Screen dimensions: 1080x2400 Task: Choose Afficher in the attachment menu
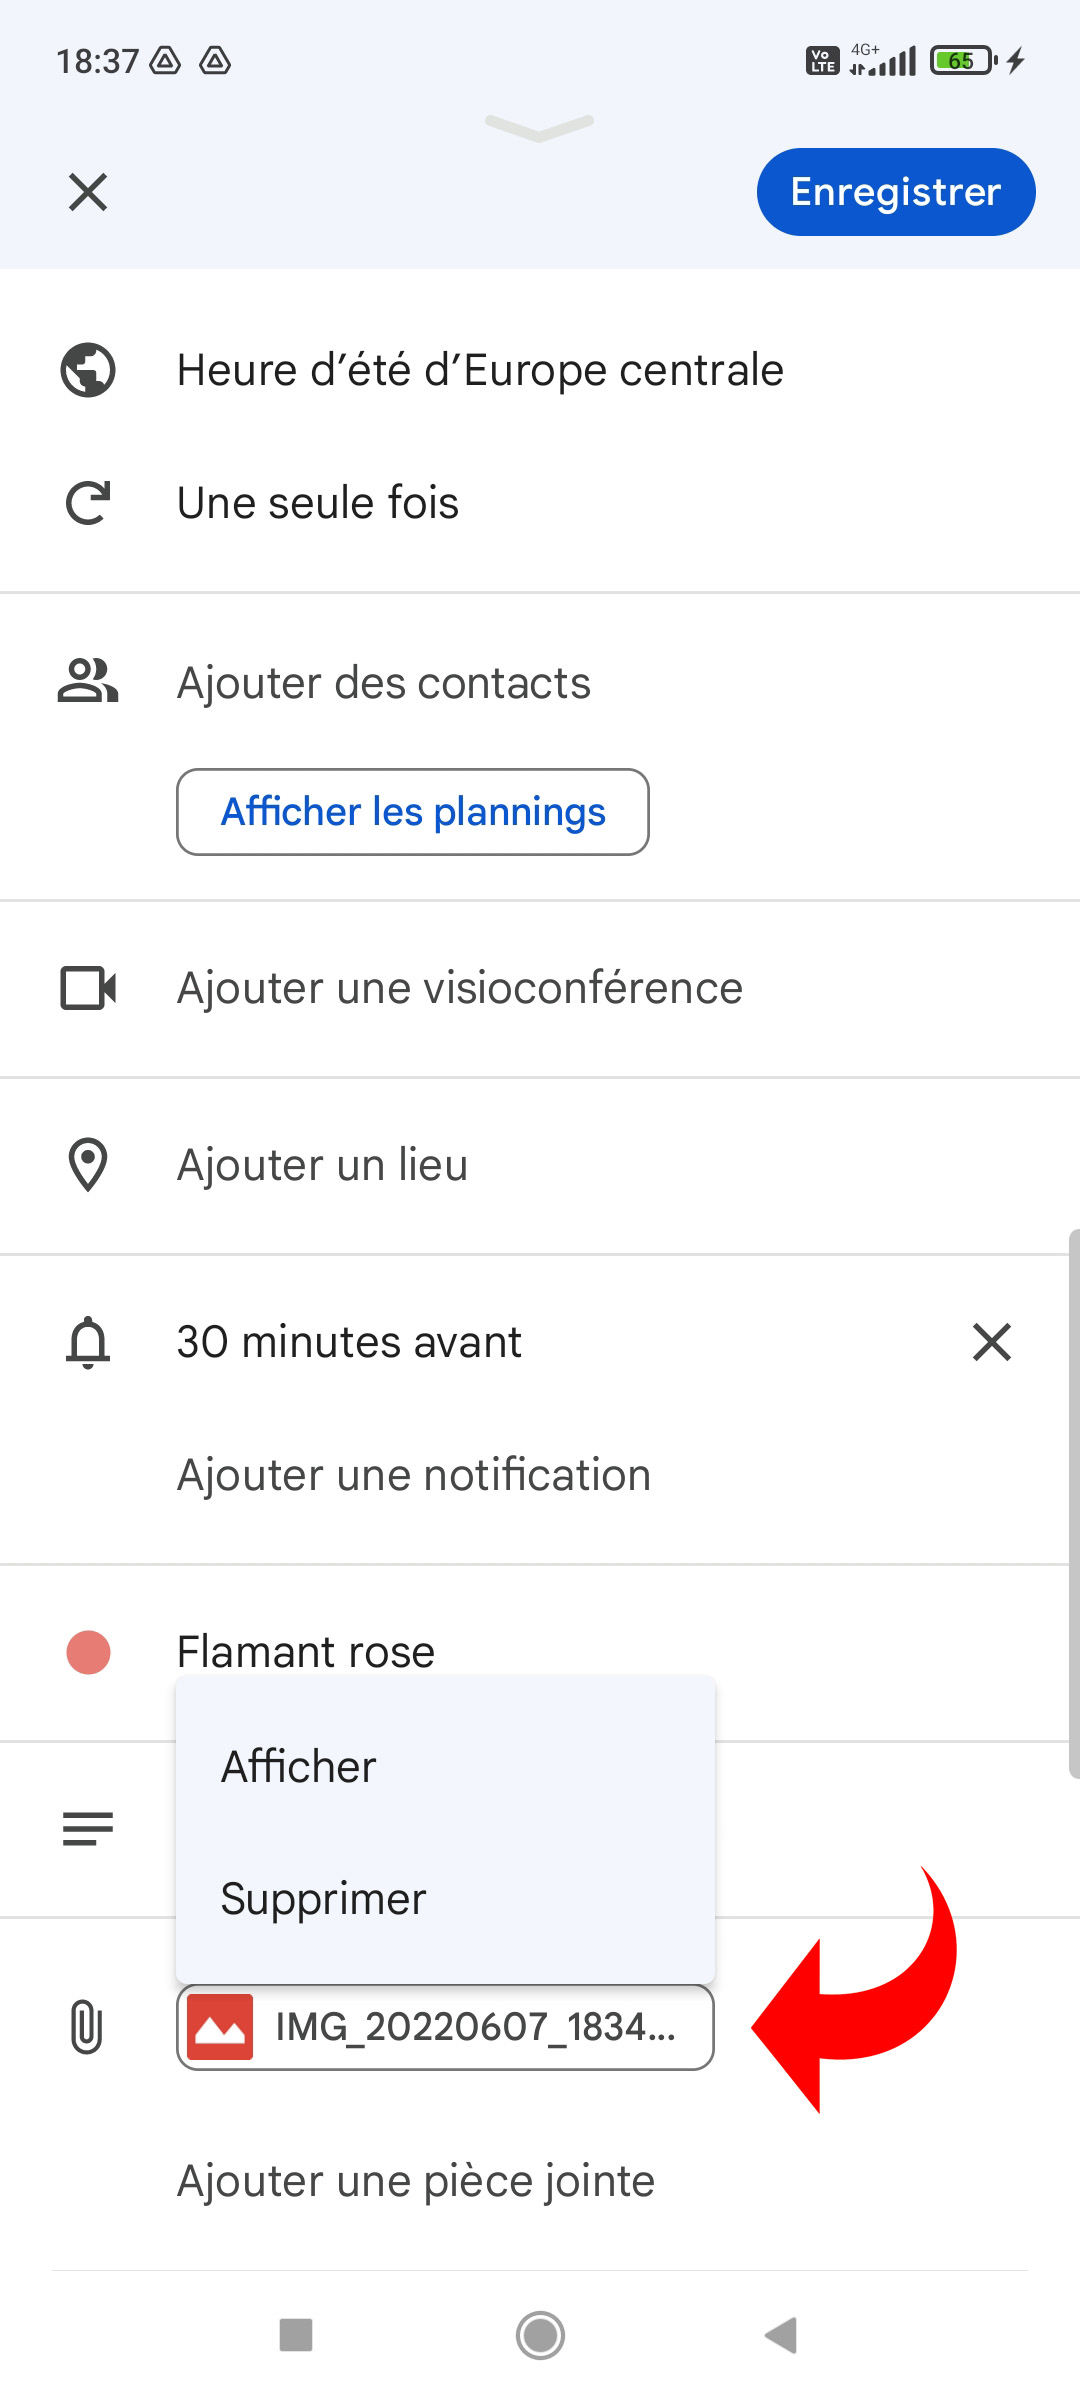299,1767
